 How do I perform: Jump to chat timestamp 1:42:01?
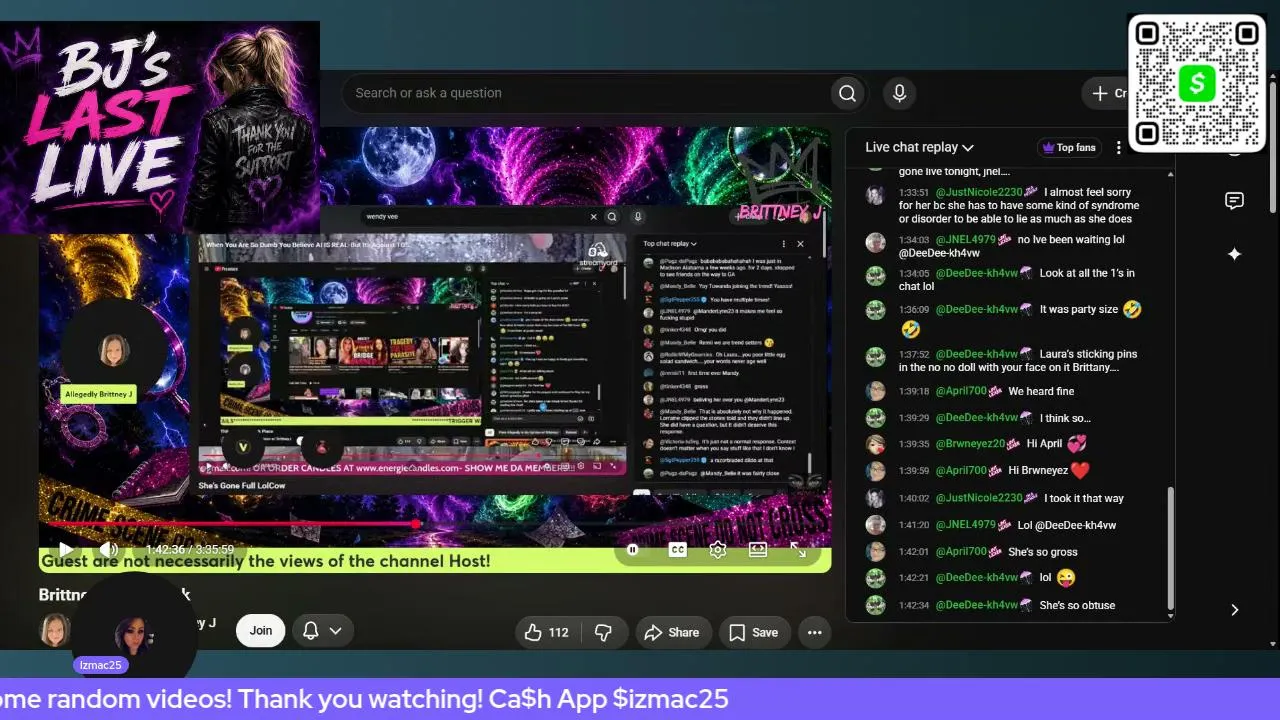pos(914,552)
